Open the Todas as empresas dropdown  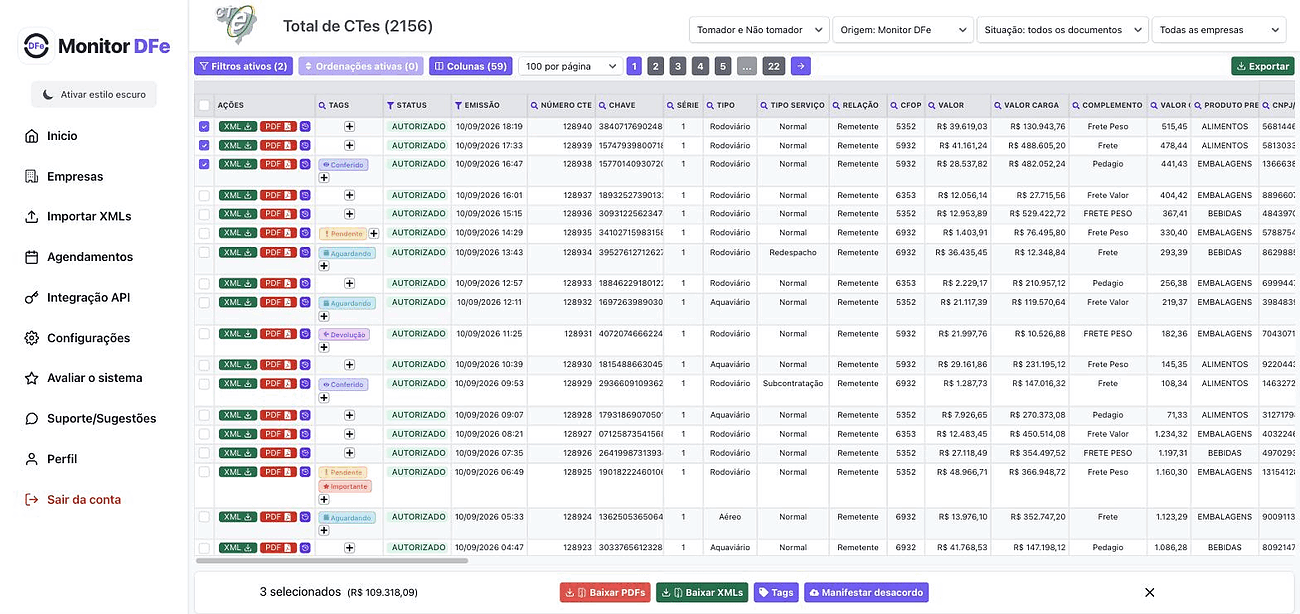1219,30
